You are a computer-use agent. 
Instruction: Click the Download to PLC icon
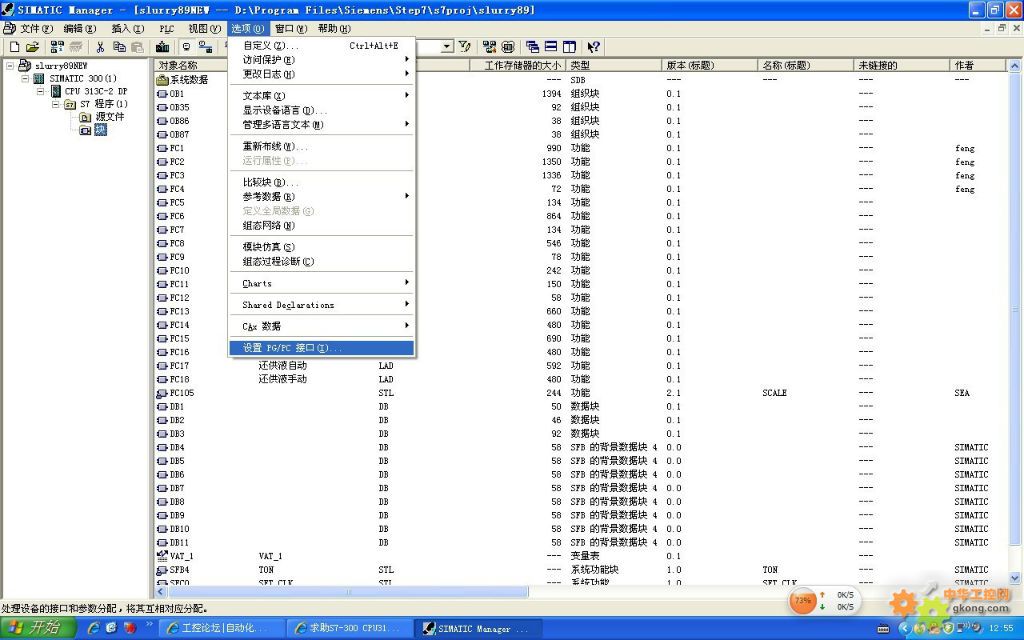(163, 47)
